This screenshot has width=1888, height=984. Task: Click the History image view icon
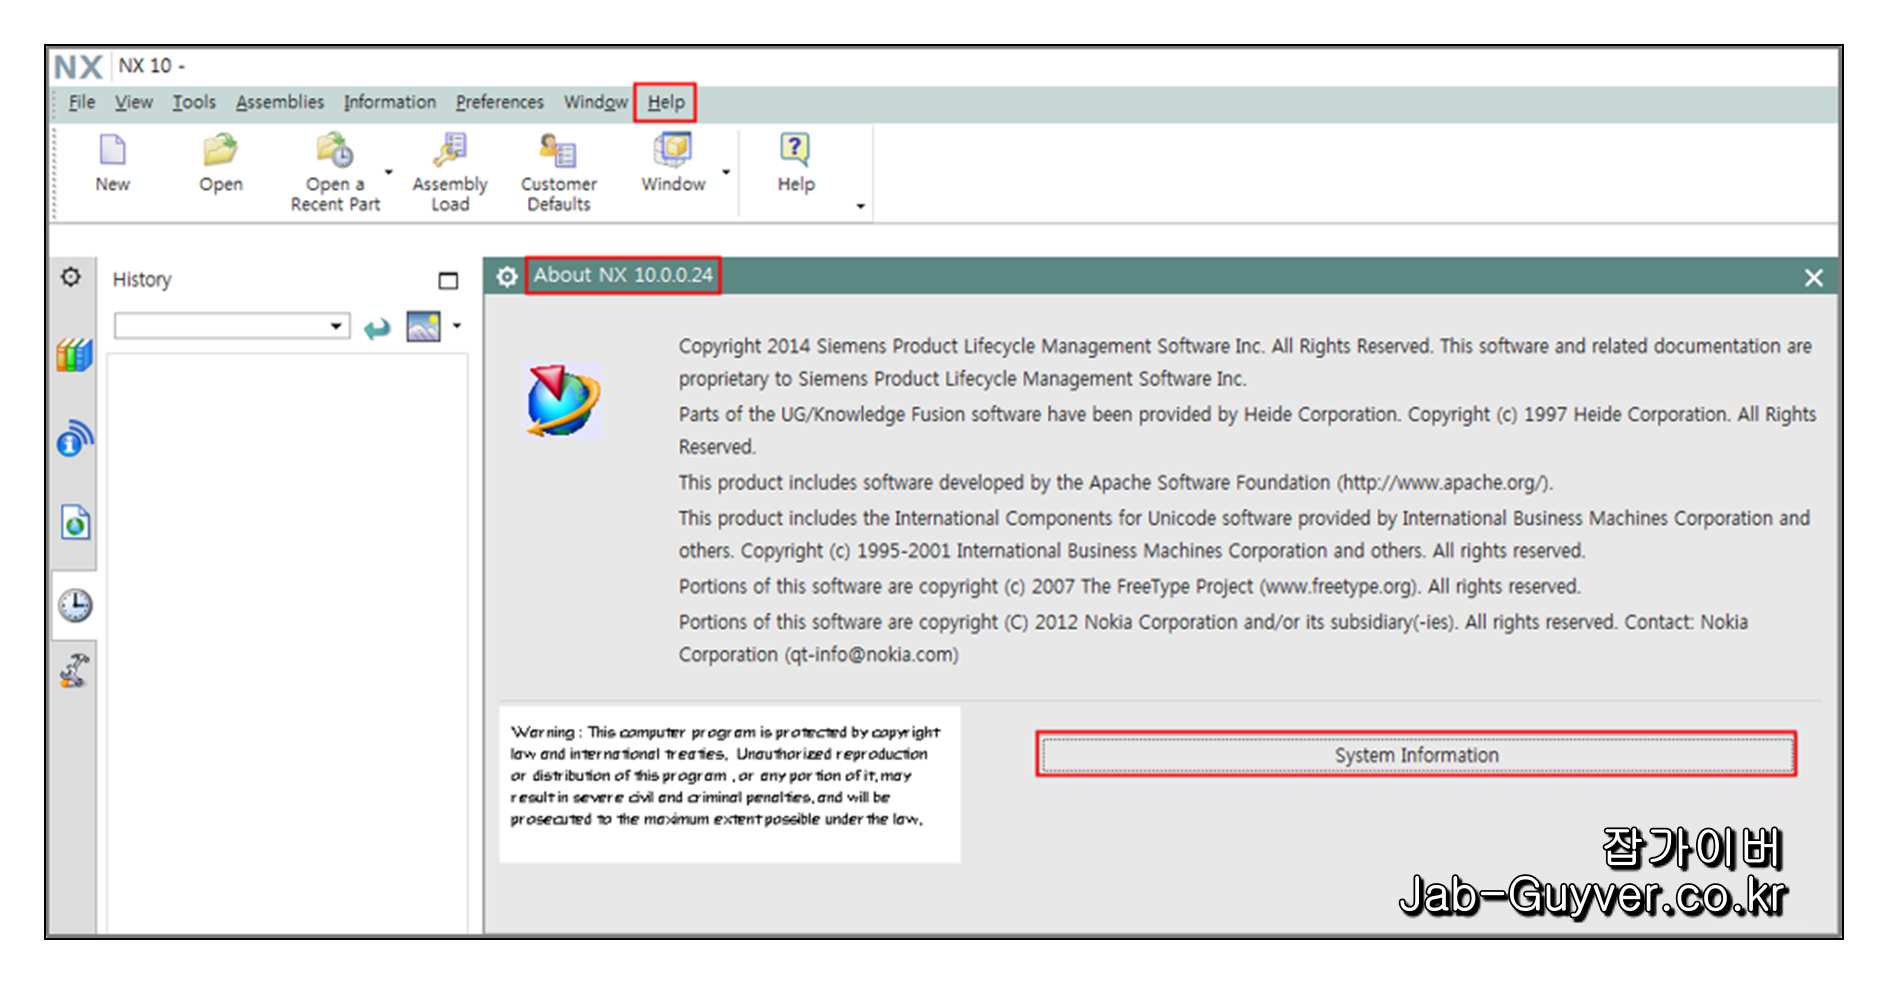point(424,326)
